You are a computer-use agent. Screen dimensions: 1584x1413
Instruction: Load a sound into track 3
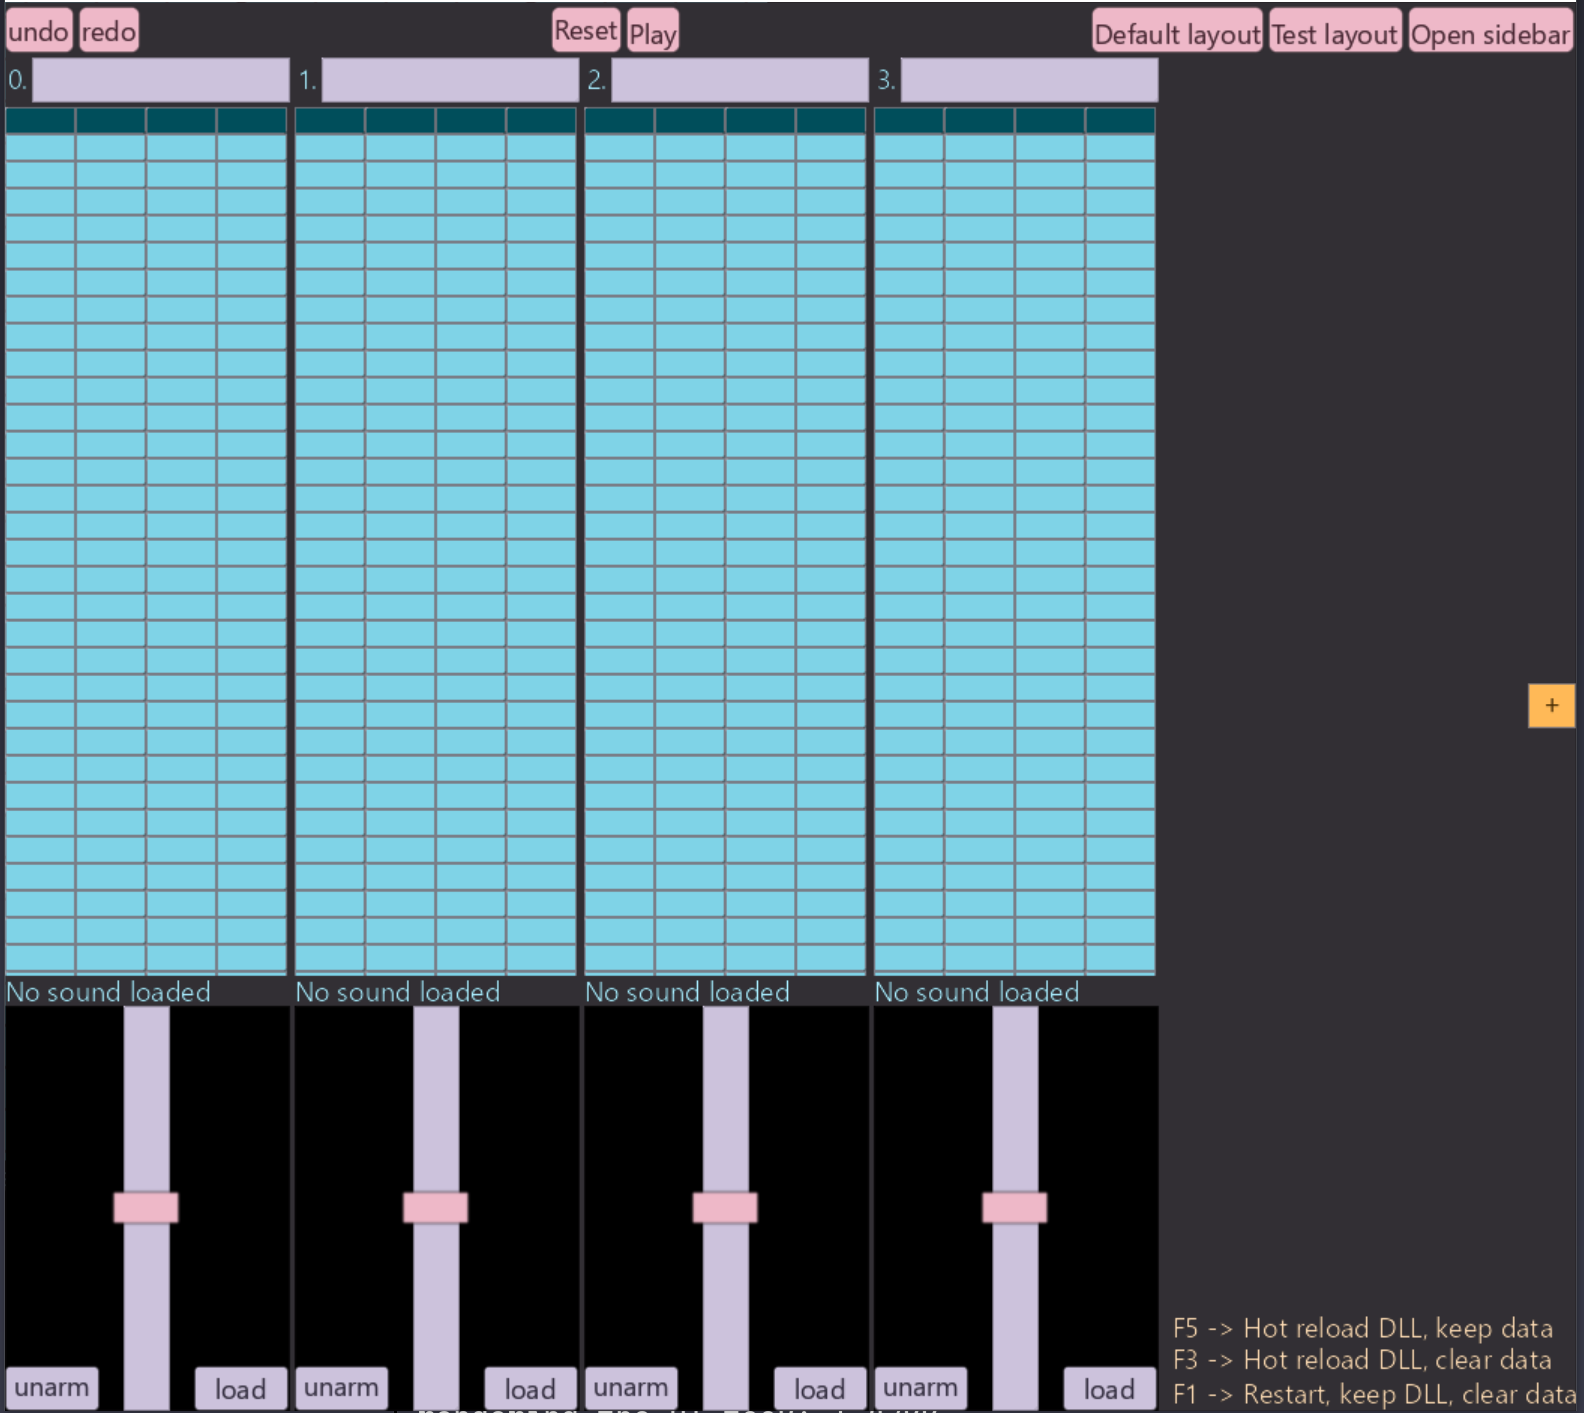[x=1109, y=1389]
